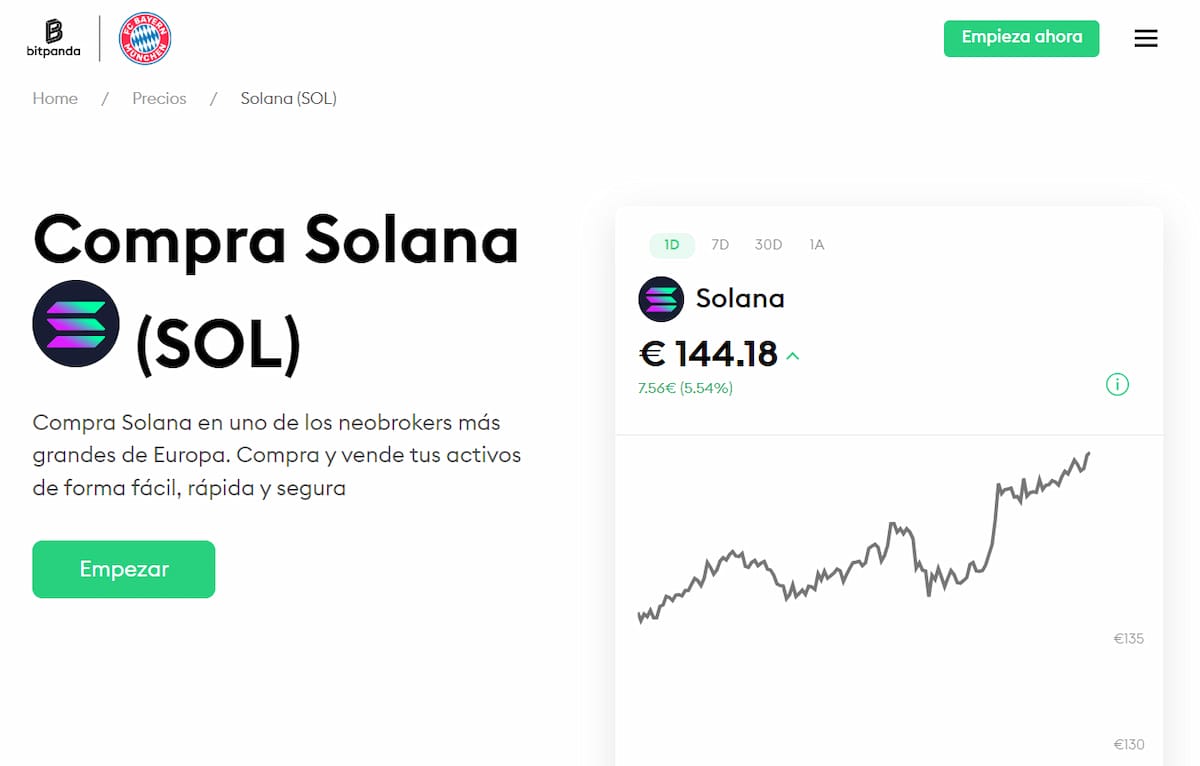Enable the 1A timeframe option

tap(817, 244)
